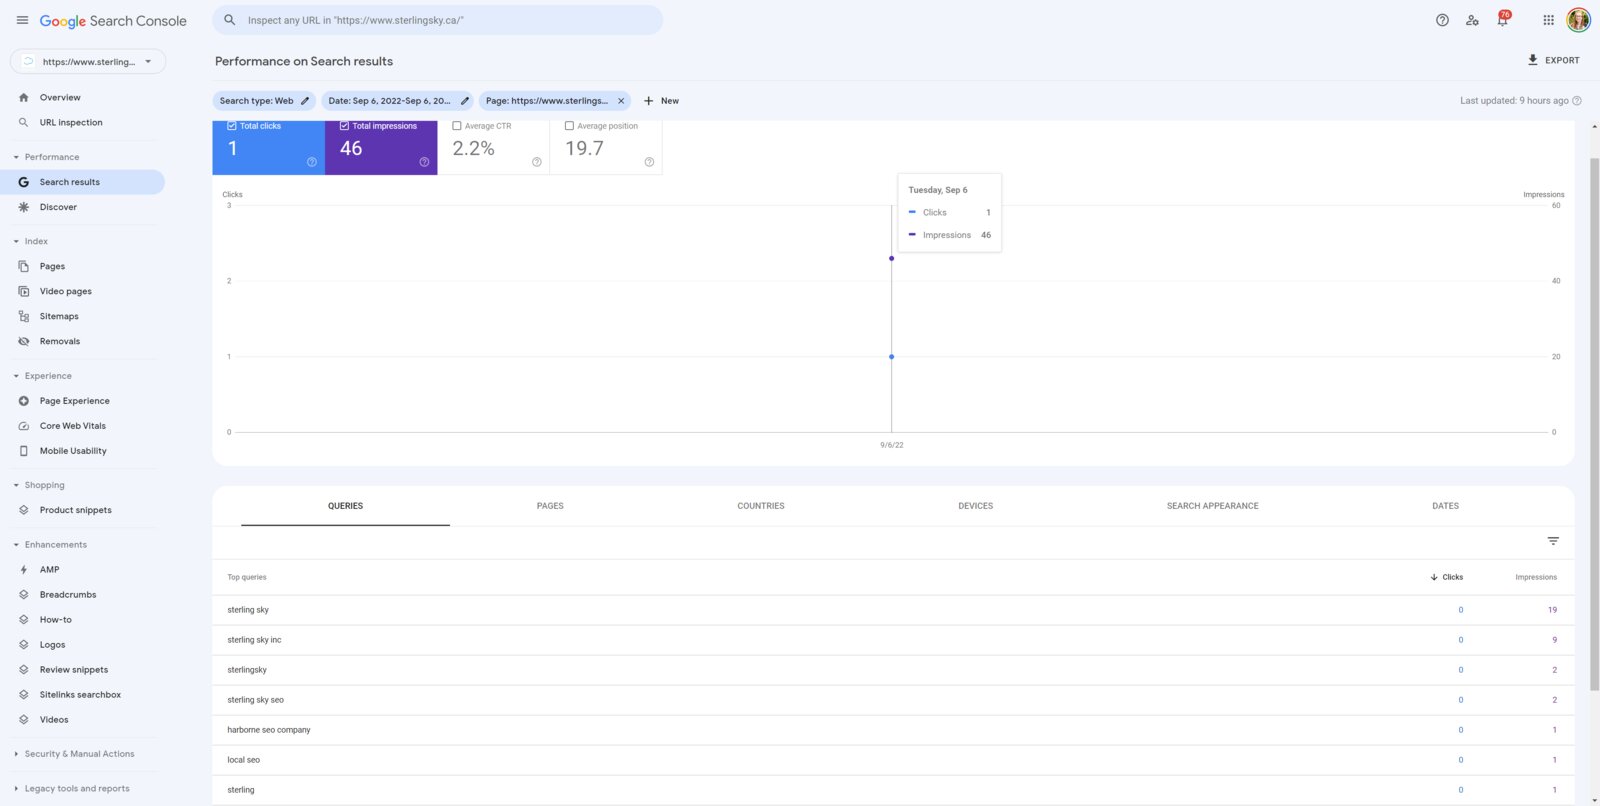Image resolution: width=1600 pixels, height=806 pixels.
Task: Open the notifications bell
Action: pos(1502,20)
